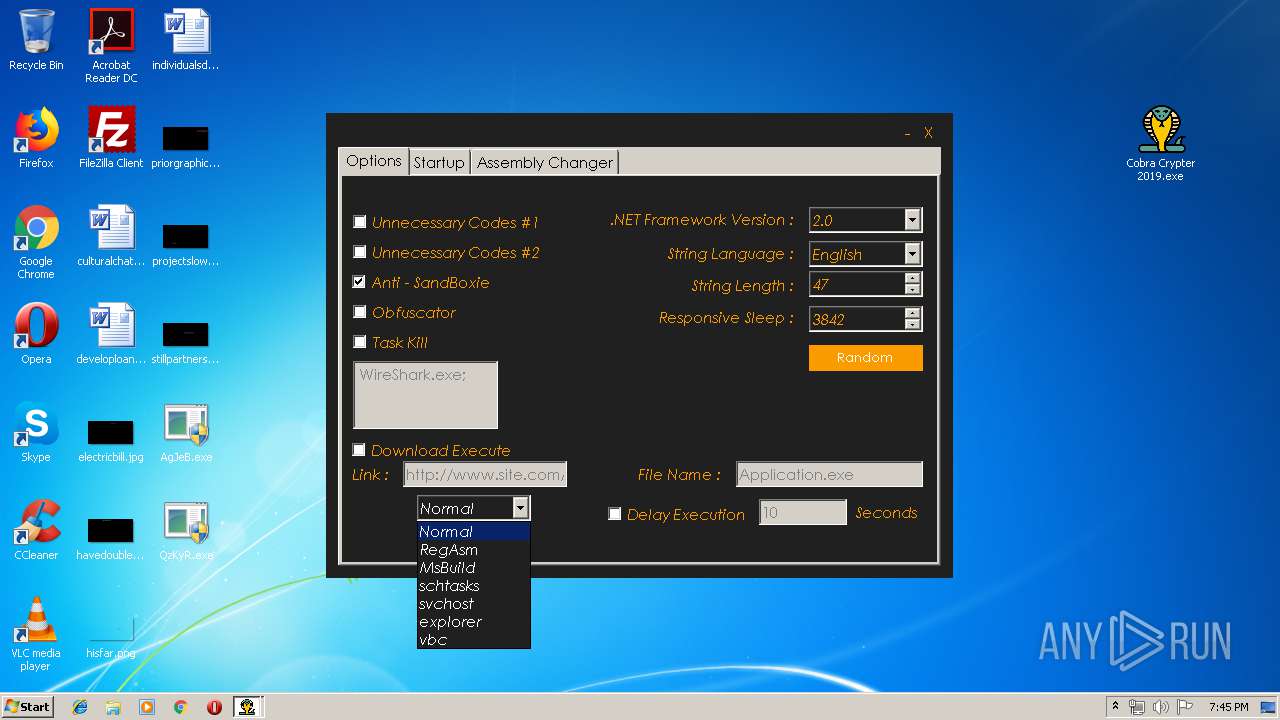The height and width of the screenshot is (720, 1280).
Task: Select Cobra Crypter 2019.exe icon
Action: point(1161,144)
